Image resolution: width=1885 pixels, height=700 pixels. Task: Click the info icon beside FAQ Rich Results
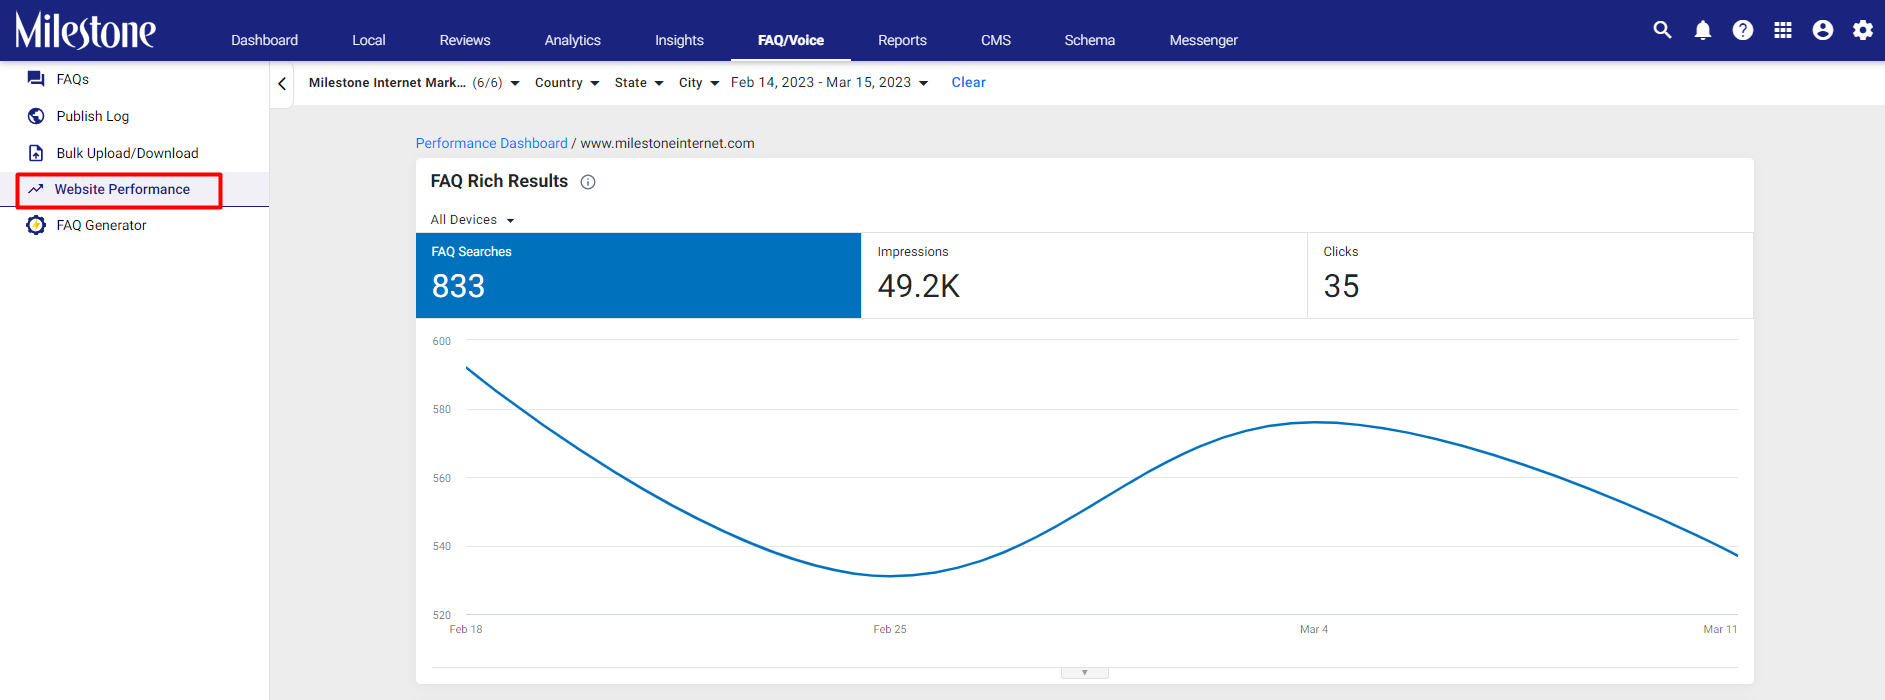point(588,182)
